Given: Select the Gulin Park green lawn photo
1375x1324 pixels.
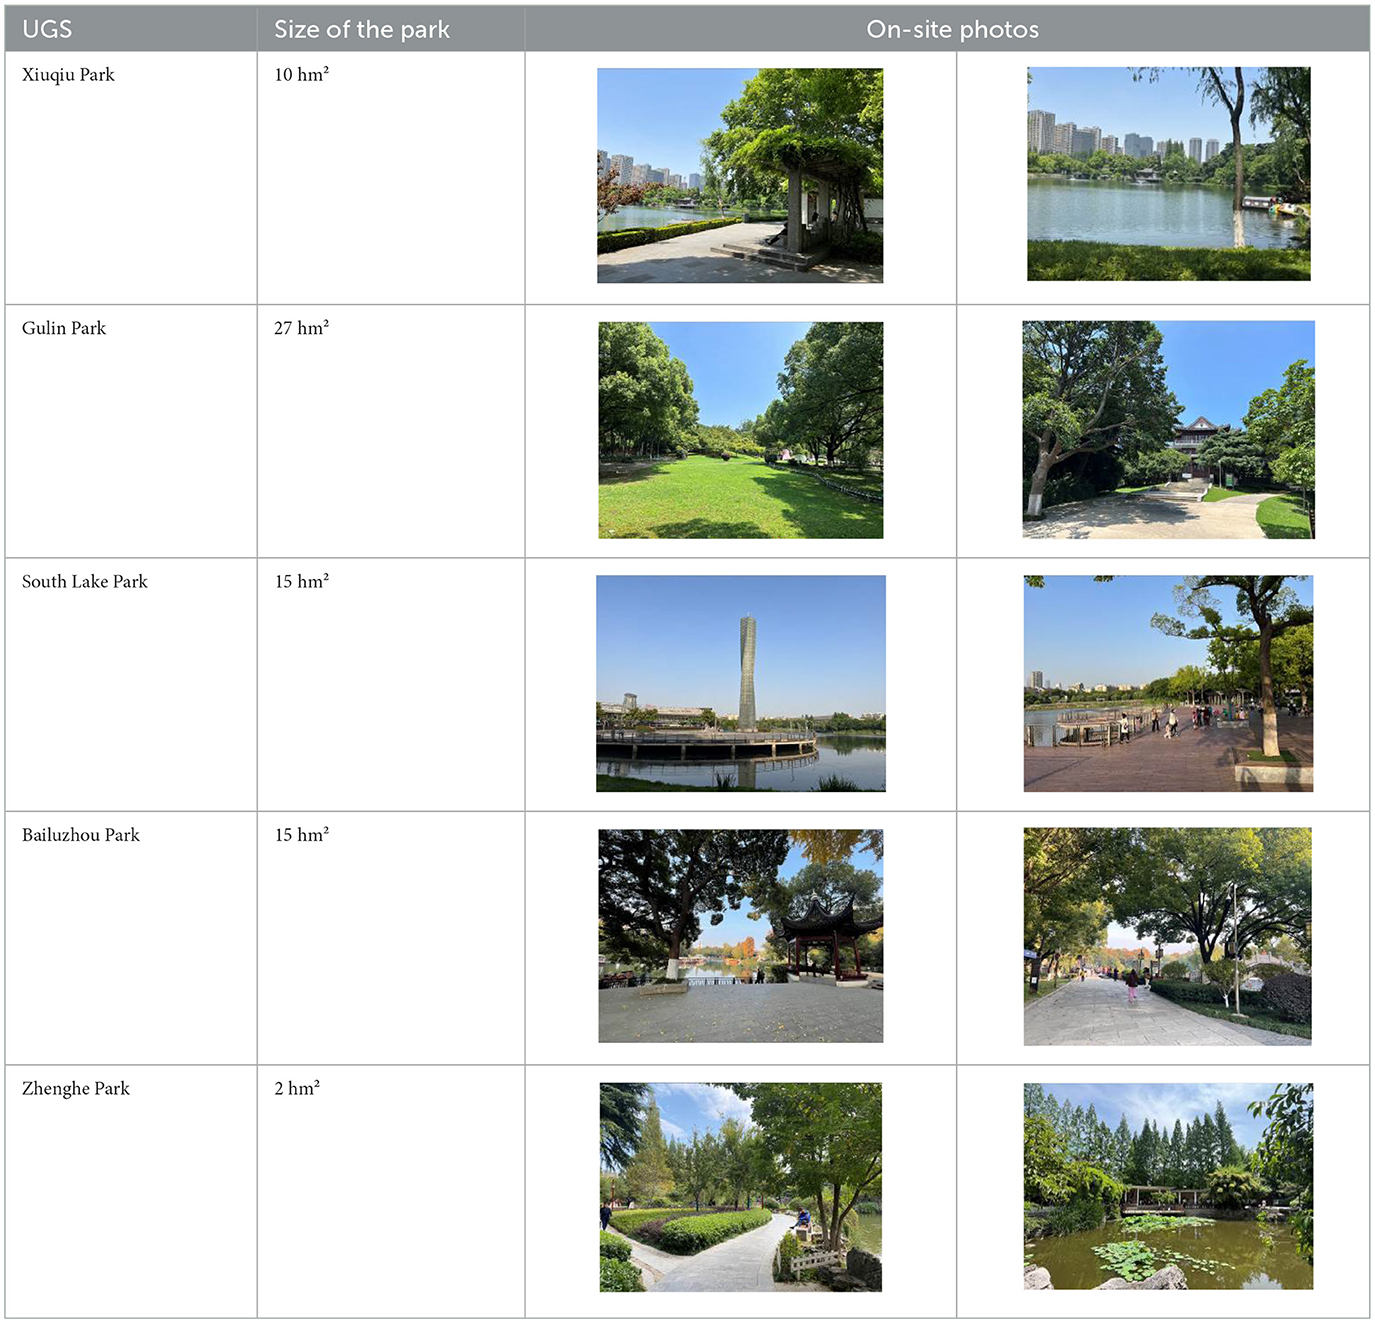Looking at the screenshot, I should 740,430.
